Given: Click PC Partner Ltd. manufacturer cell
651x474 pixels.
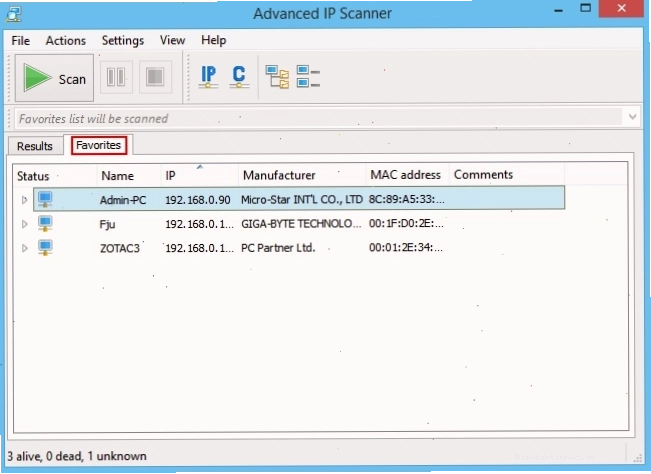Looking at the screenshot, I should [x=278, y=248].
